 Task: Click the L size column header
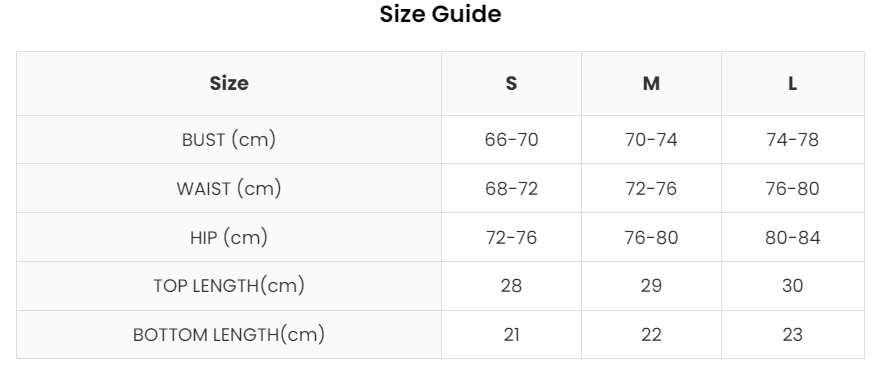(792, 84)
